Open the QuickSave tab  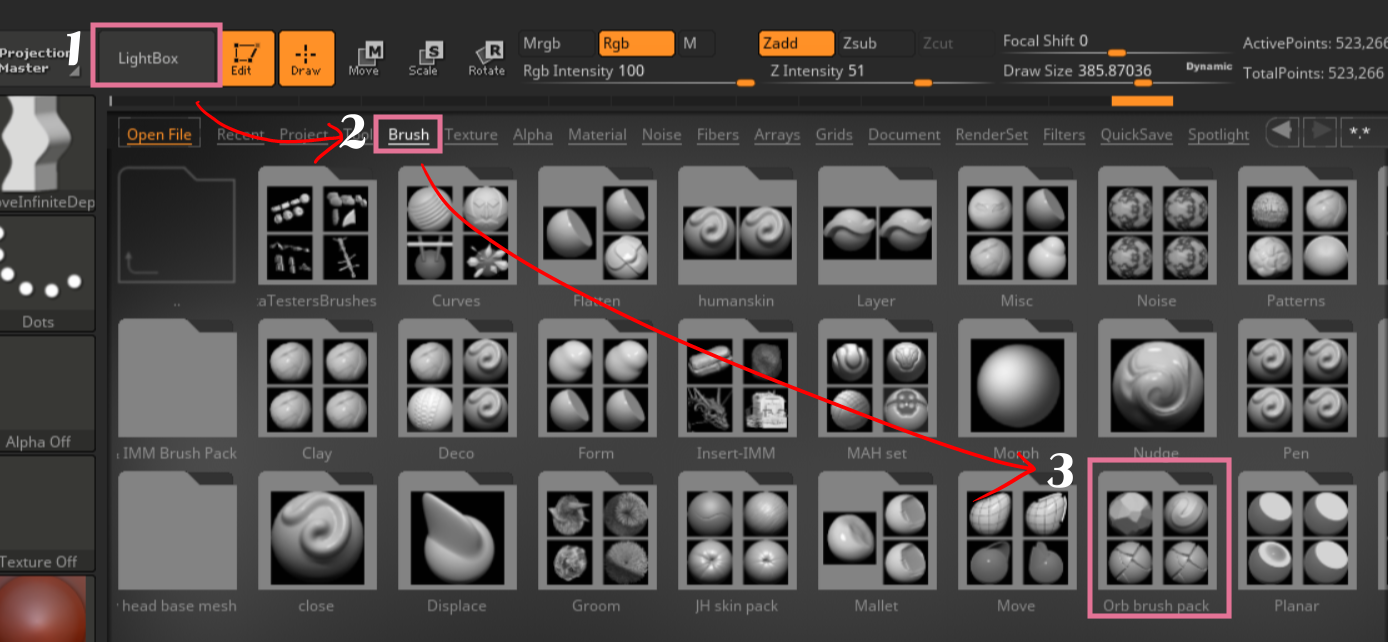pos(1136,134)
